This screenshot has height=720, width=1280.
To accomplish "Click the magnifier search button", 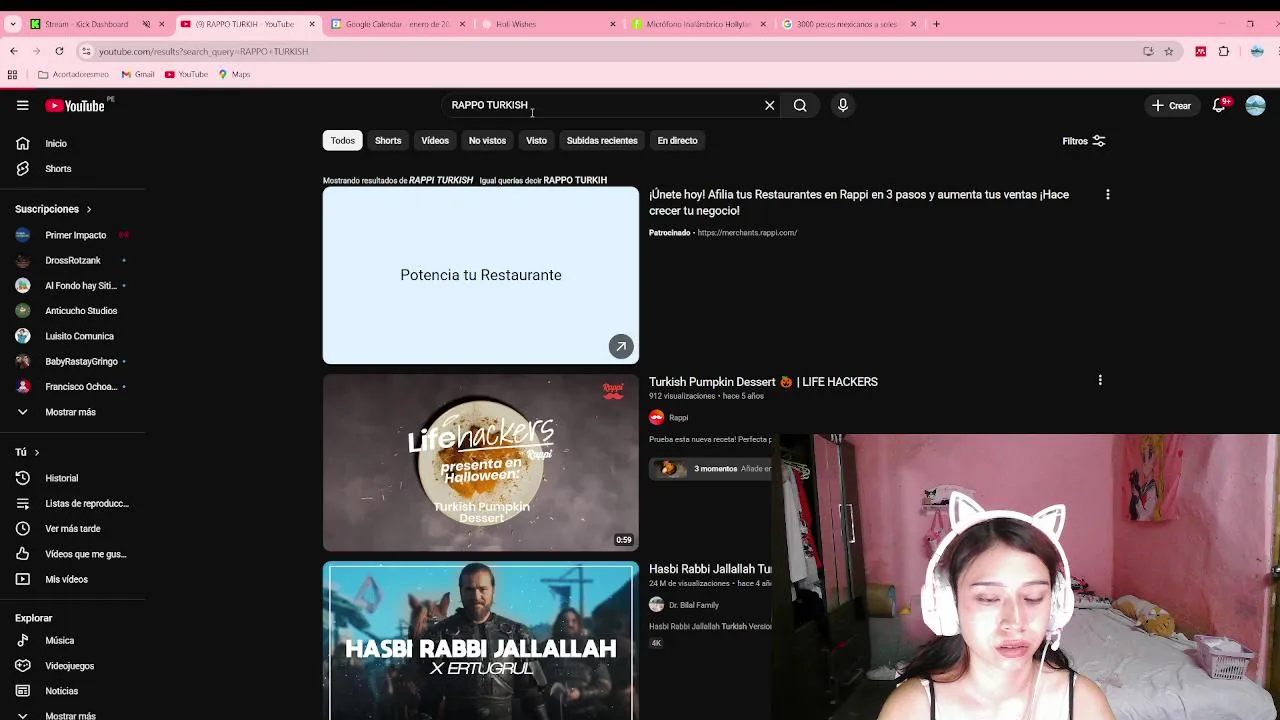I will point(800,105).
